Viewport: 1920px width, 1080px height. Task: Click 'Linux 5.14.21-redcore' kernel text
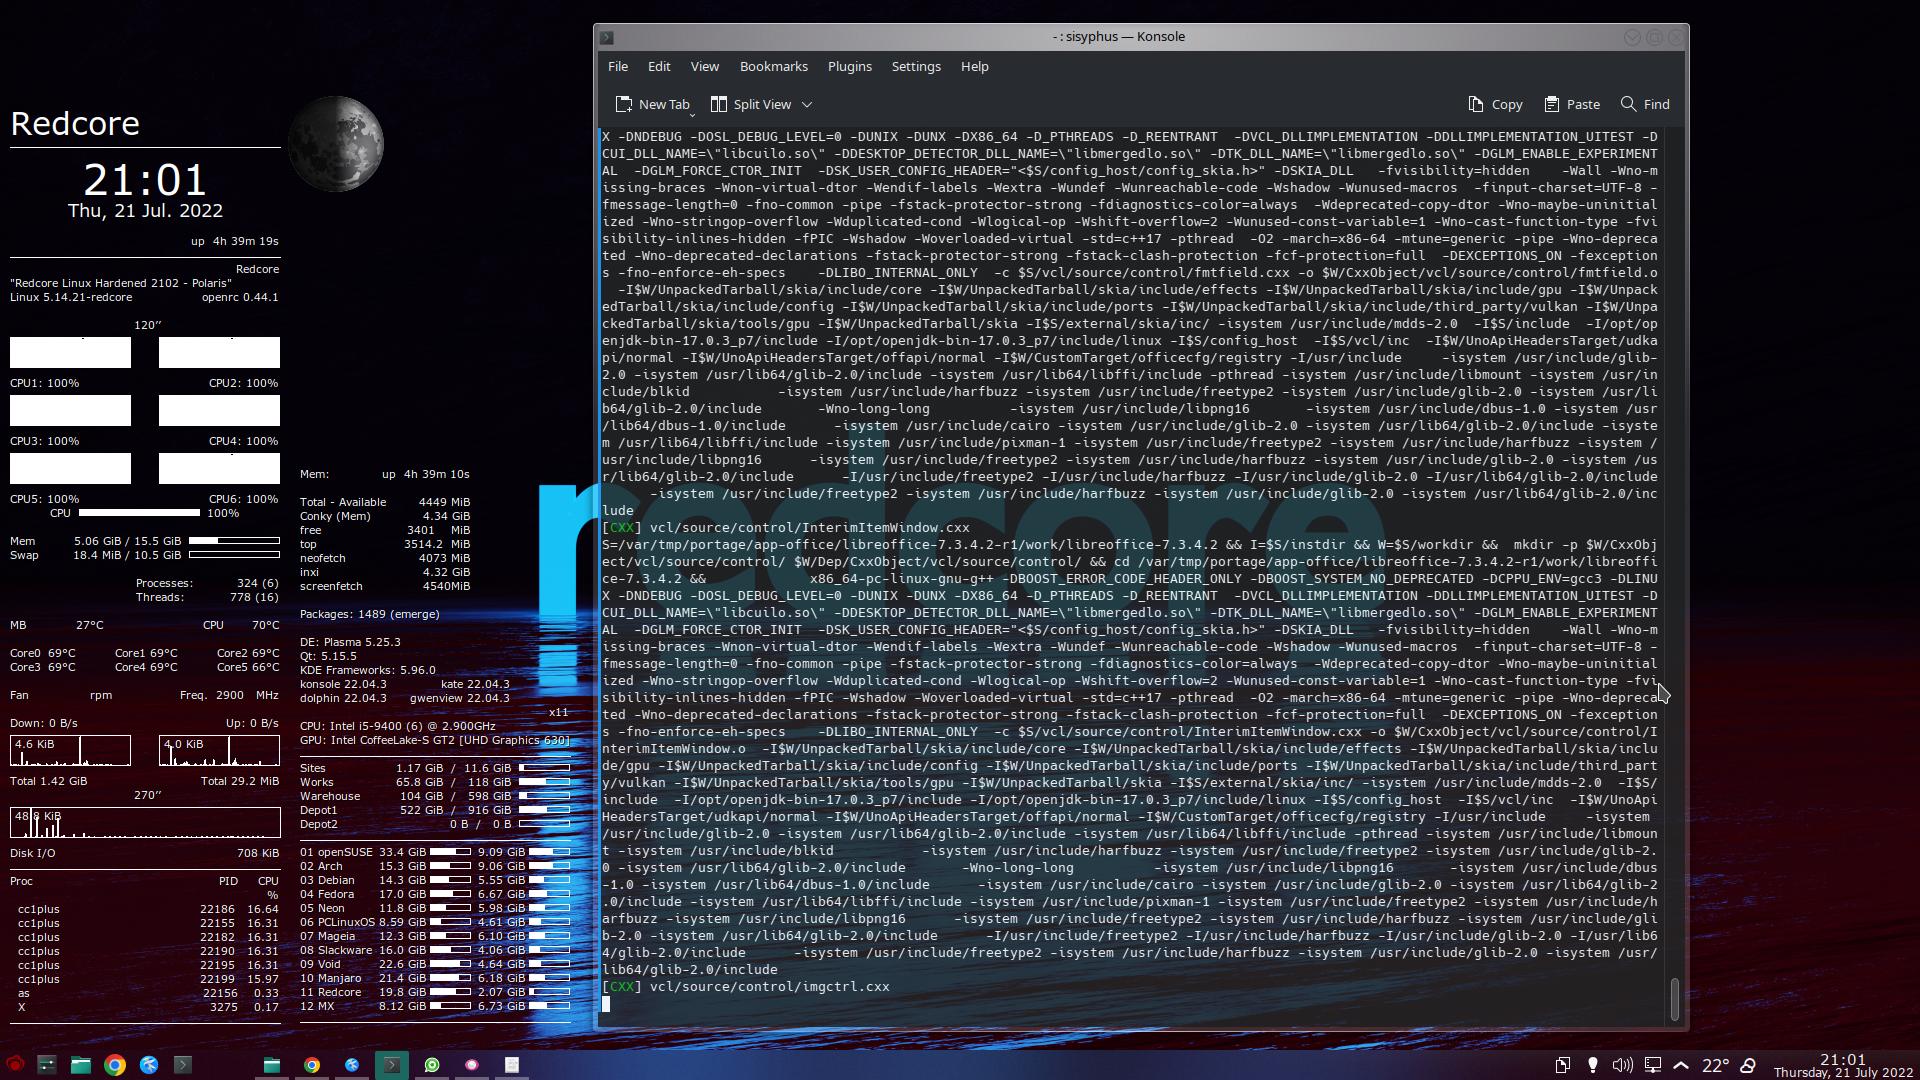pos(71,297)
